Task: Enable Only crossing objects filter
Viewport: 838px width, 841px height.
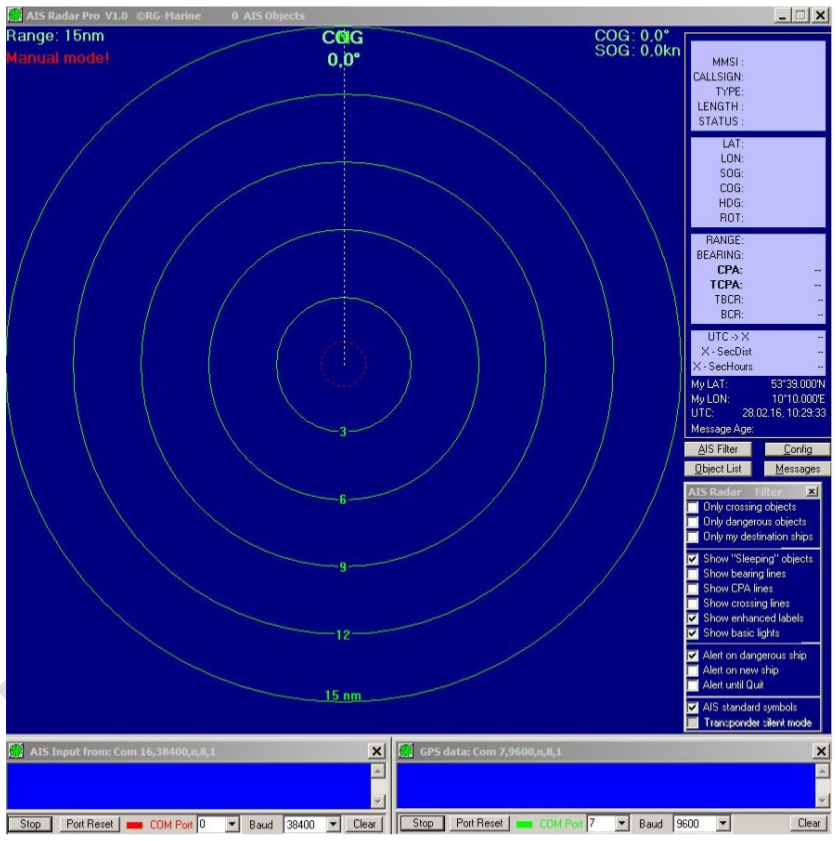Action: (693, 507)
